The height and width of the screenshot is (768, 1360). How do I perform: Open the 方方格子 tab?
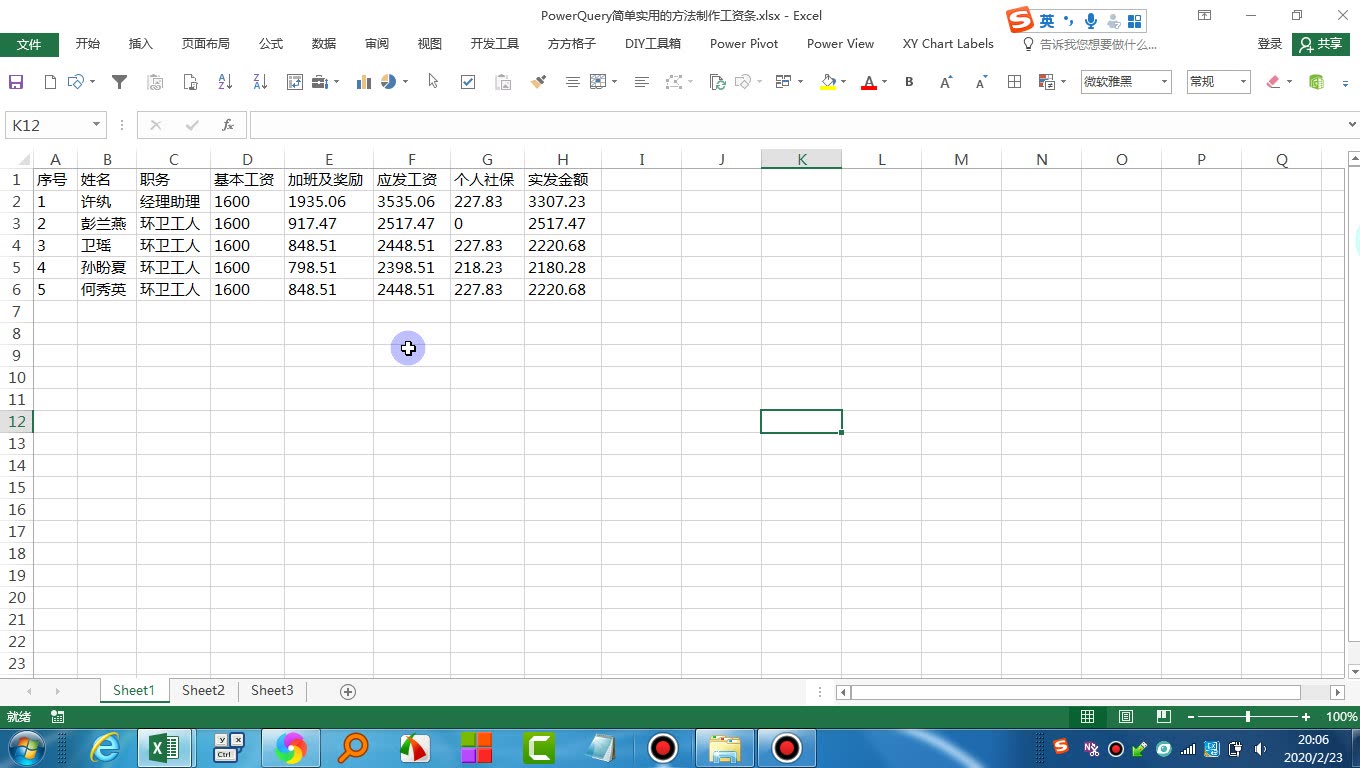click(x=572, y=44)
